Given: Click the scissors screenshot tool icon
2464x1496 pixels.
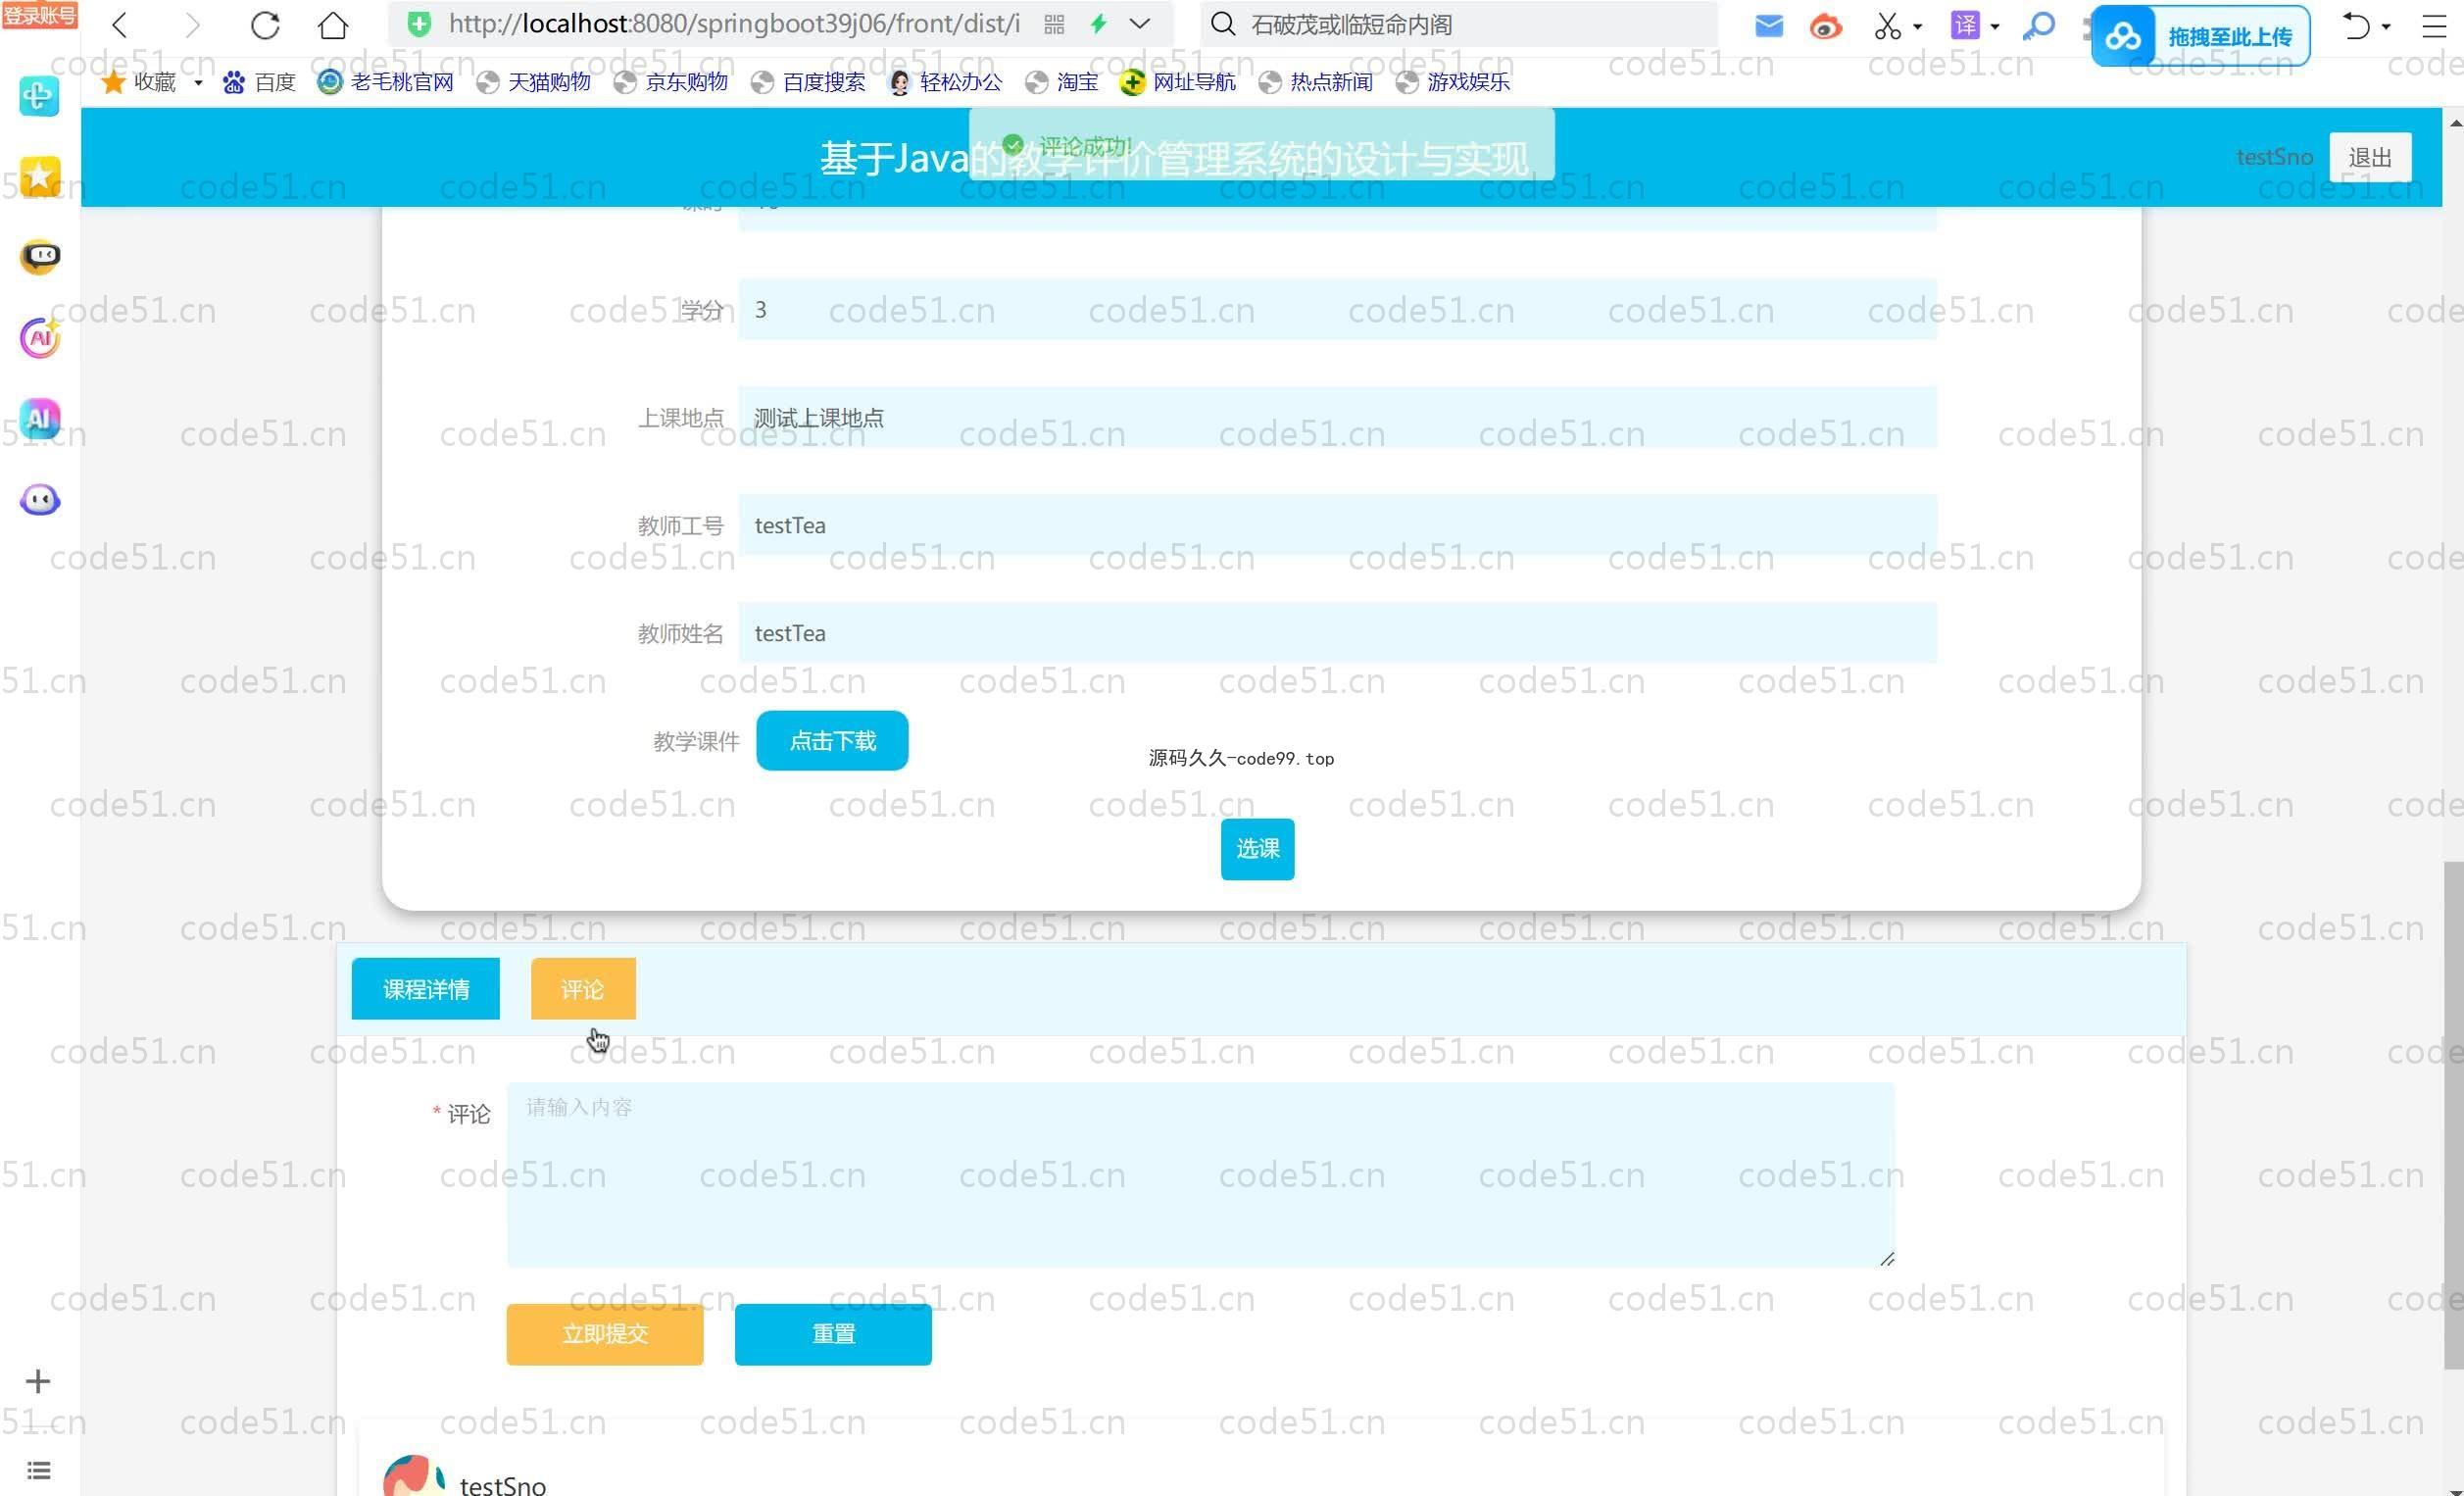Looking at the screenshot, I should coord(1887,26).
